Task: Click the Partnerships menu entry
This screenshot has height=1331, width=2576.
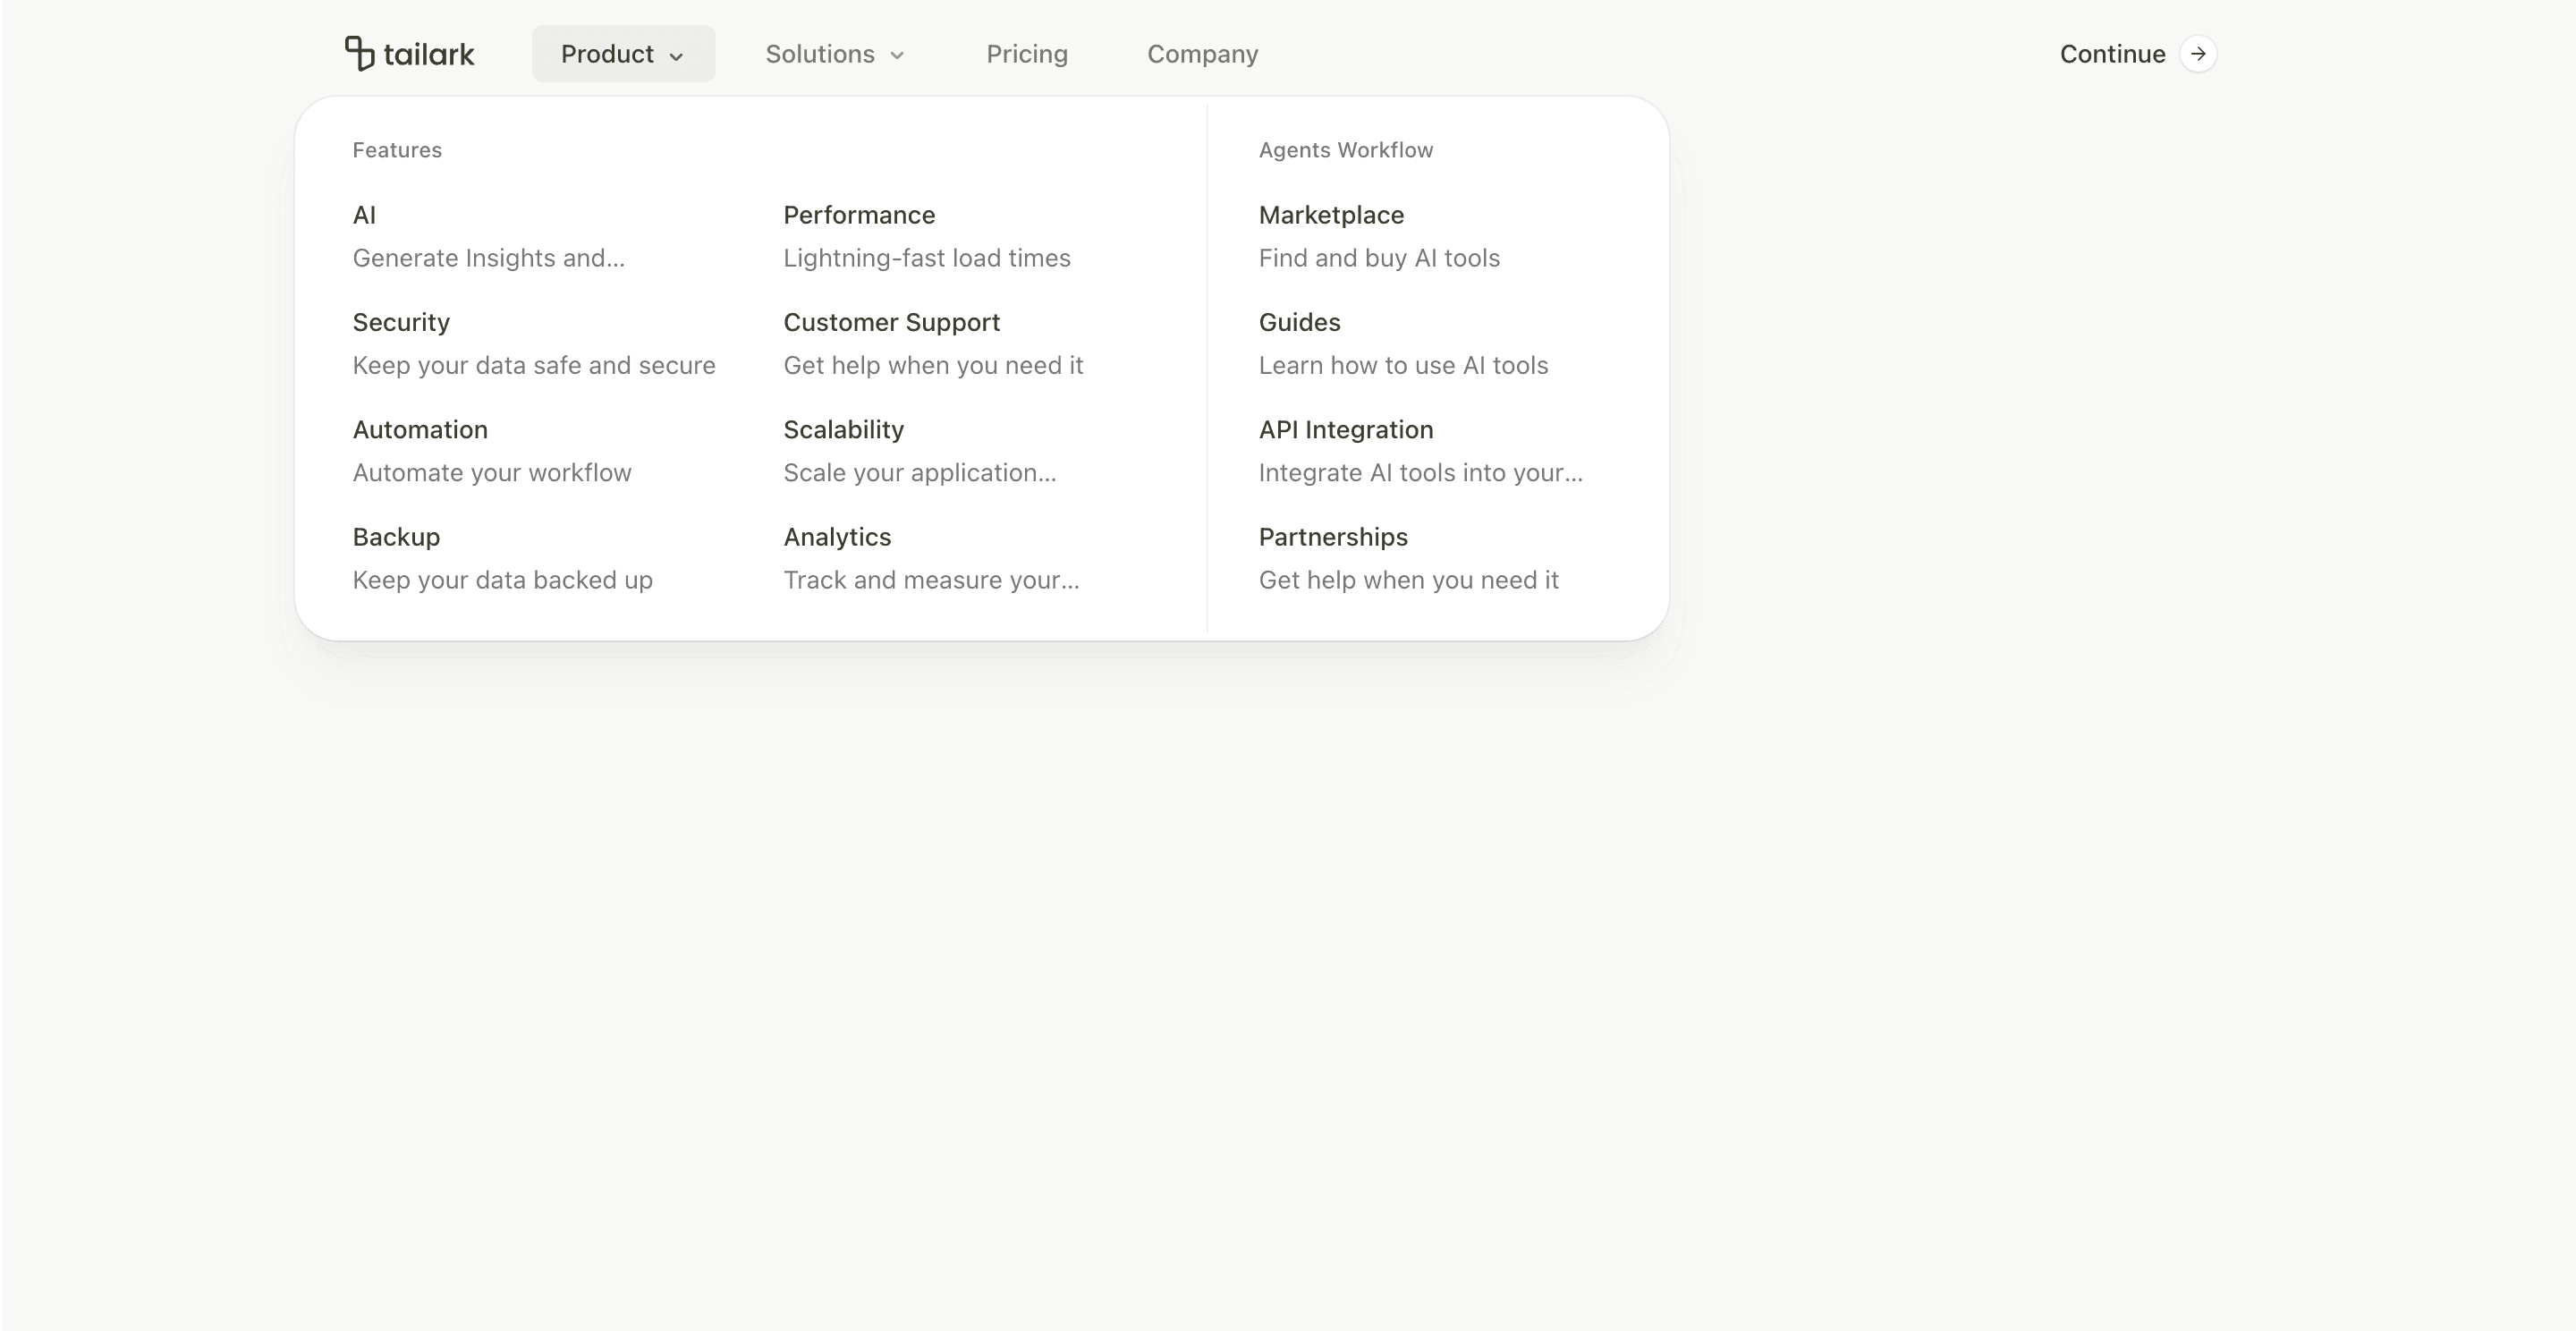Action: point(1332,537)
